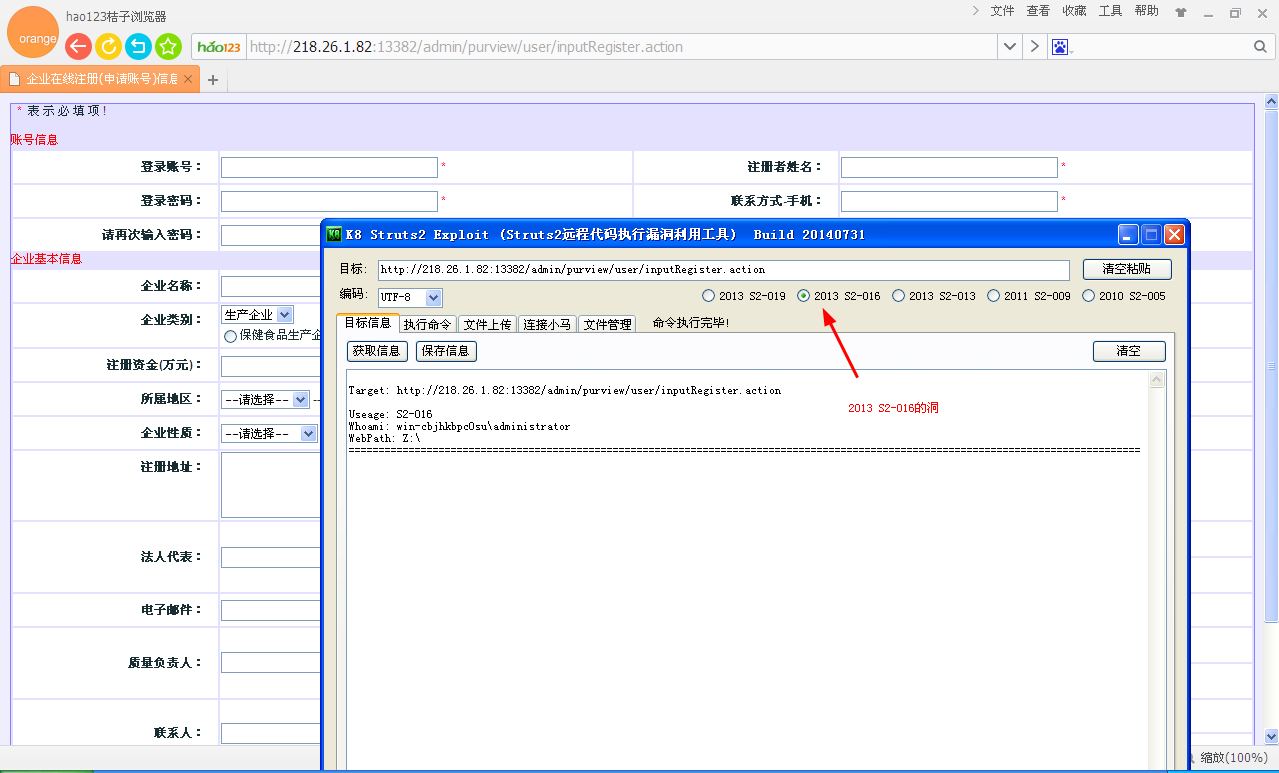Screen dimensions: 1279x773
Task: Click the WebPath: Z:\ output line
Action: pyautogui.click(x=384, y=438)
